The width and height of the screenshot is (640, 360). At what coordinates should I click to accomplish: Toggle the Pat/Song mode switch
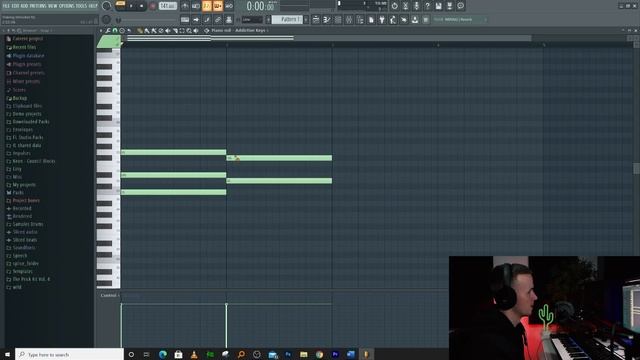click(120, 5)
